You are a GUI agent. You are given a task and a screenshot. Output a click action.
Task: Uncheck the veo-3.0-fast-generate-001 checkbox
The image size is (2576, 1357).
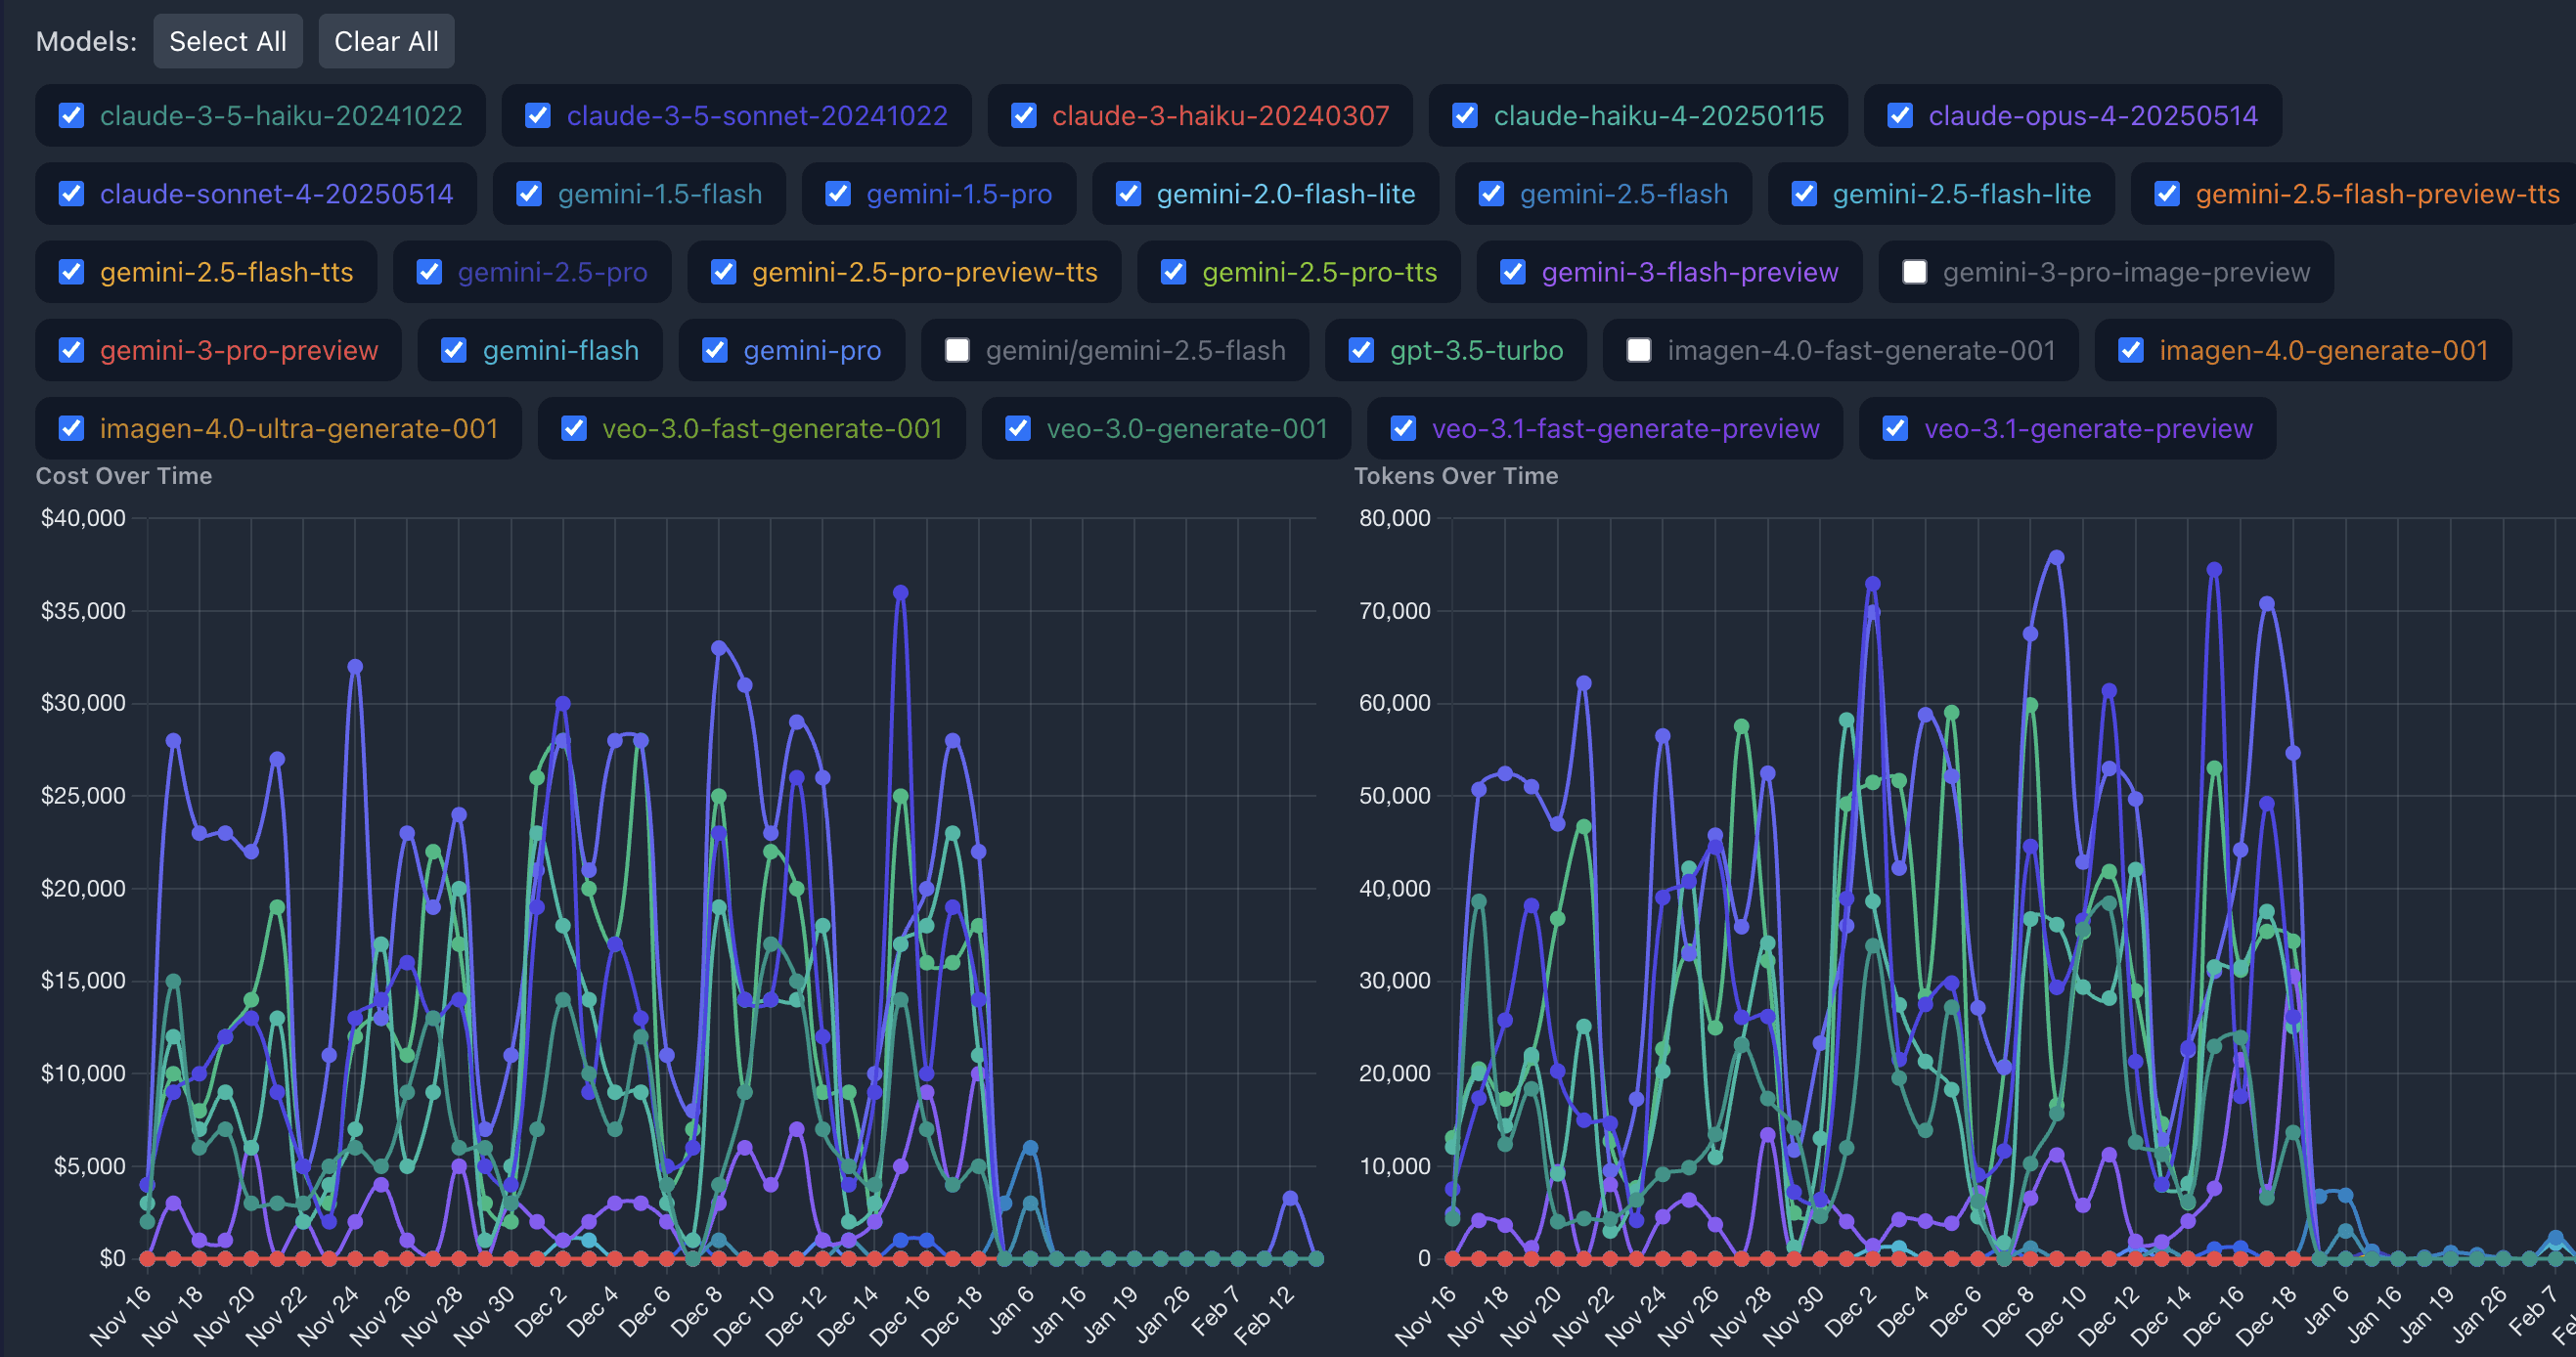pyautogui.click(x=573, y=428)
